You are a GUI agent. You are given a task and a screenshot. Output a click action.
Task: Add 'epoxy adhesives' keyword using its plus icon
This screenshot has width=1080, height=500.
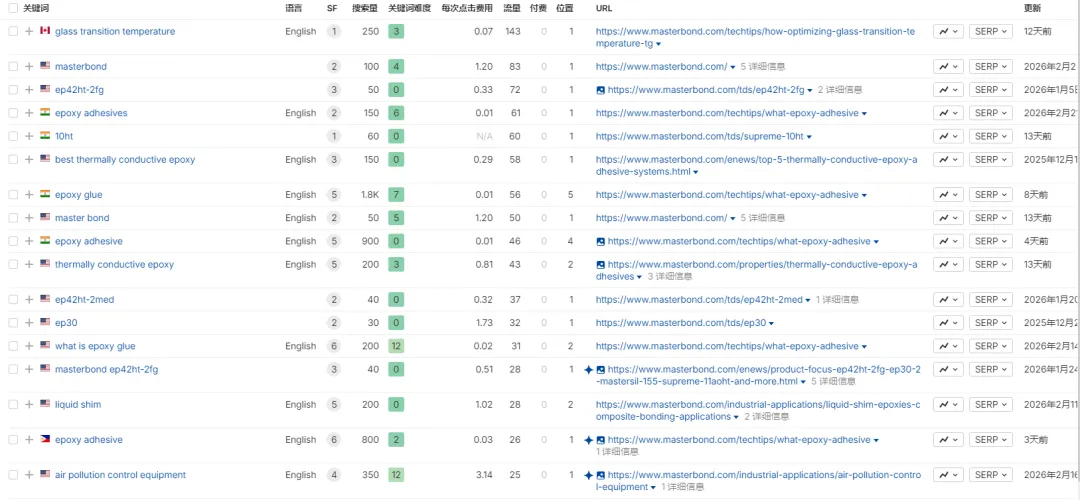point(29,113)
